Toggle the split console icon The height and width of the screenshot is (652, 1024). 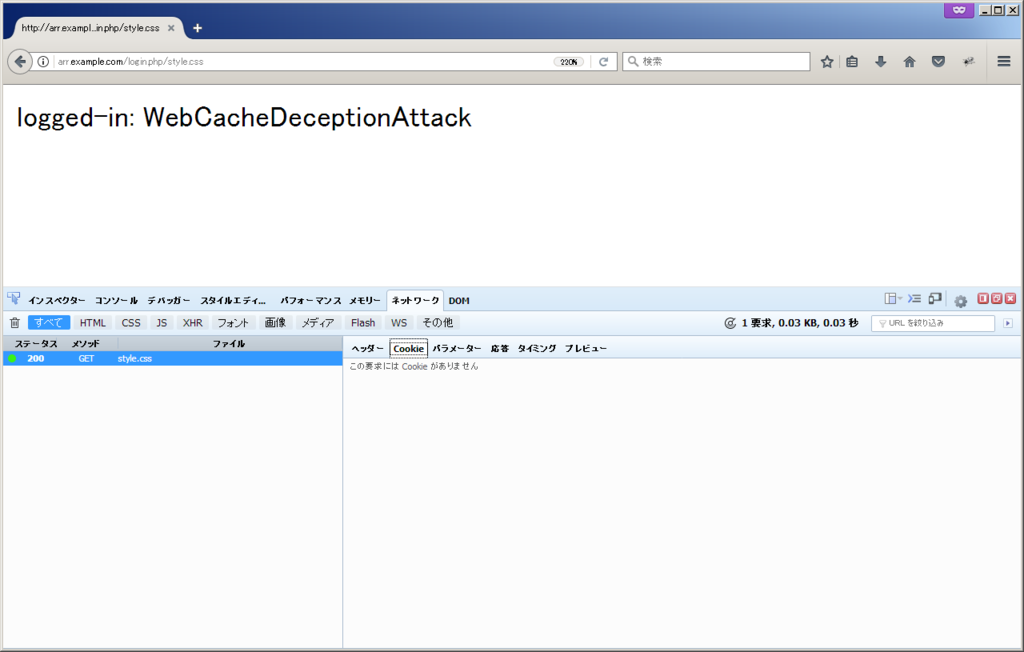tap(914, 299)
